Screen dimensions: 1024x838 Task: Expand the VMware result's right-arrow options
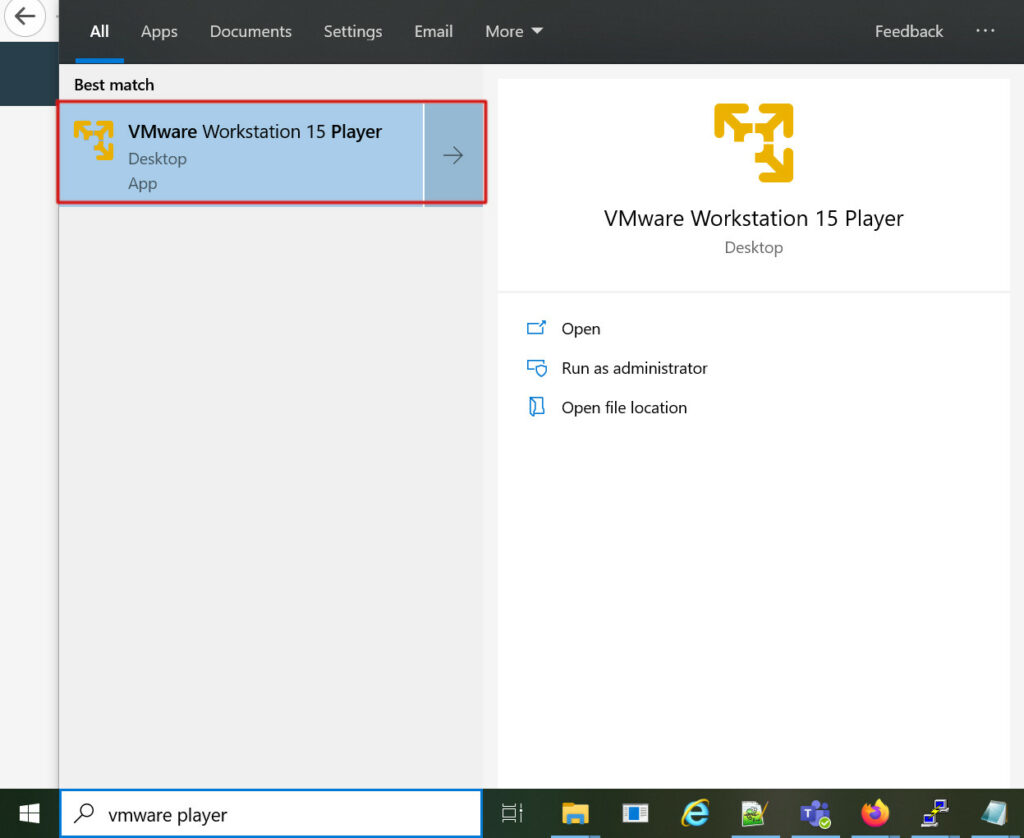(x=454, y=155)
